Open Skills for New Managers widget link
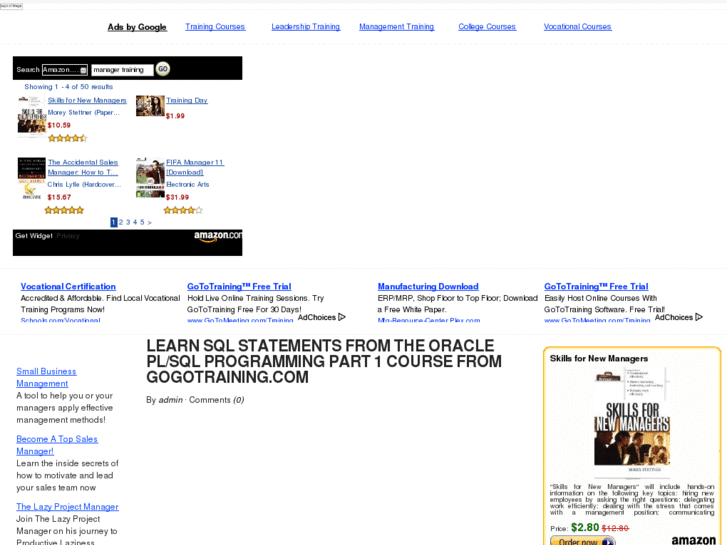727x545 pixels. [87, 100]
